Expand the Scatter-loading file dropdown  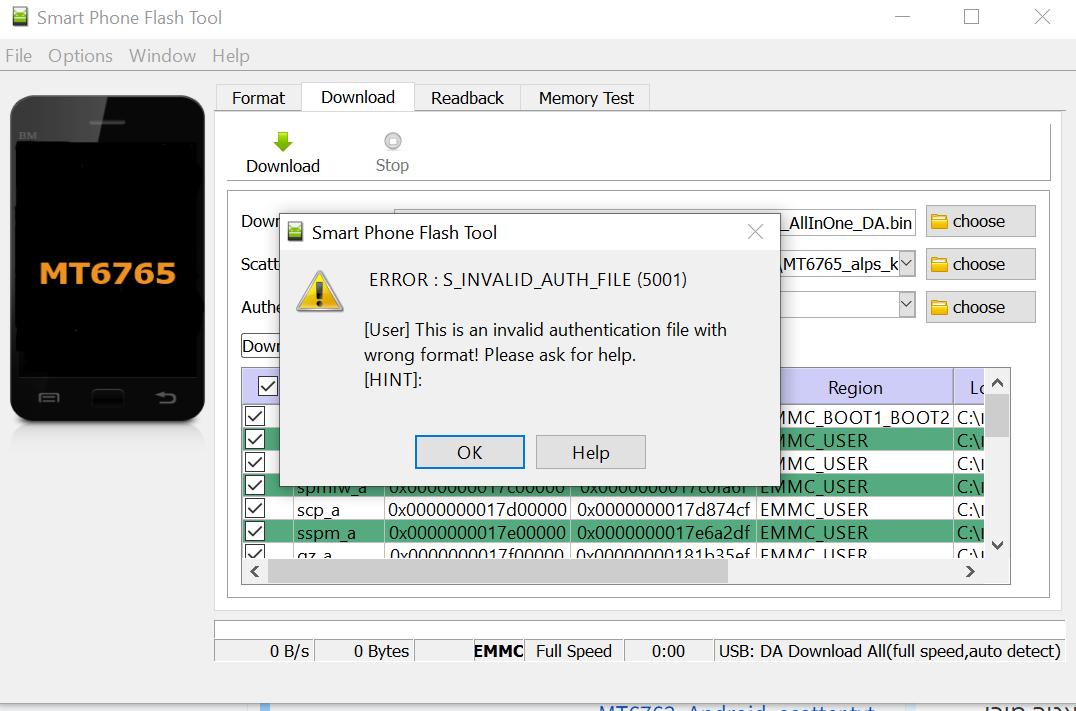pos(906,264)
